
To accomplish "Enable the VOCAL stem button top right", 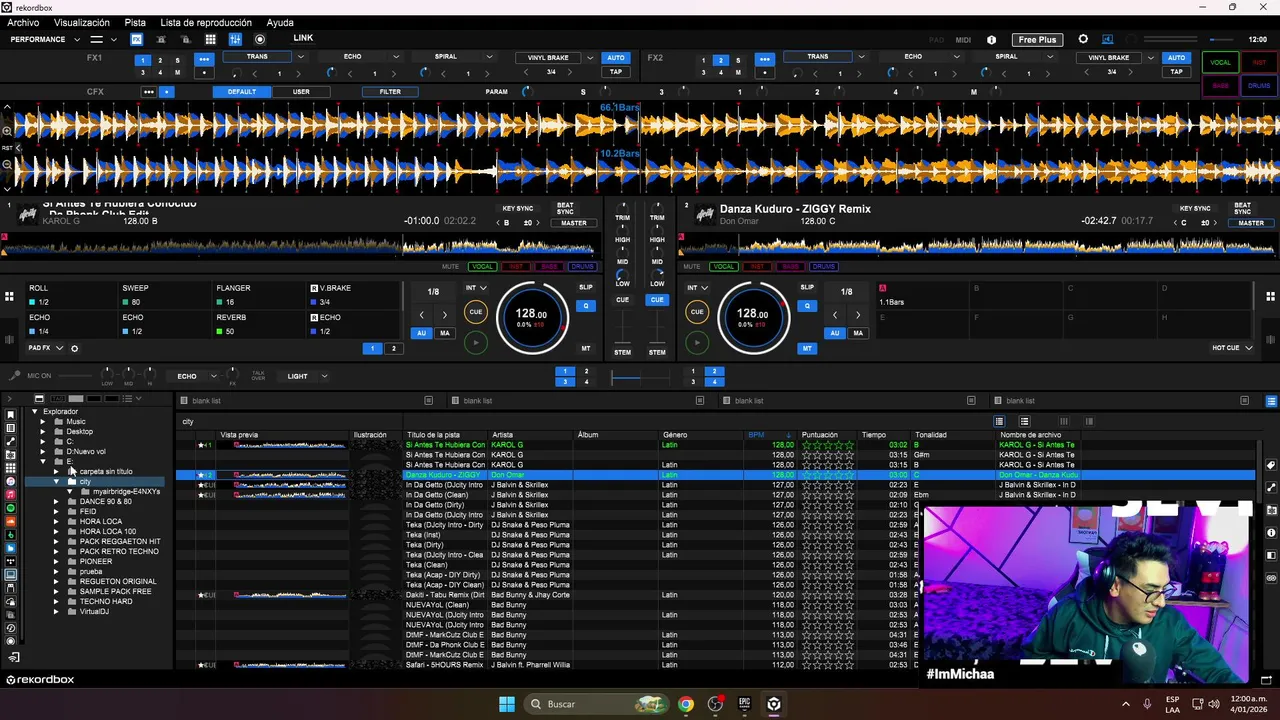I will click(1220, 62).
